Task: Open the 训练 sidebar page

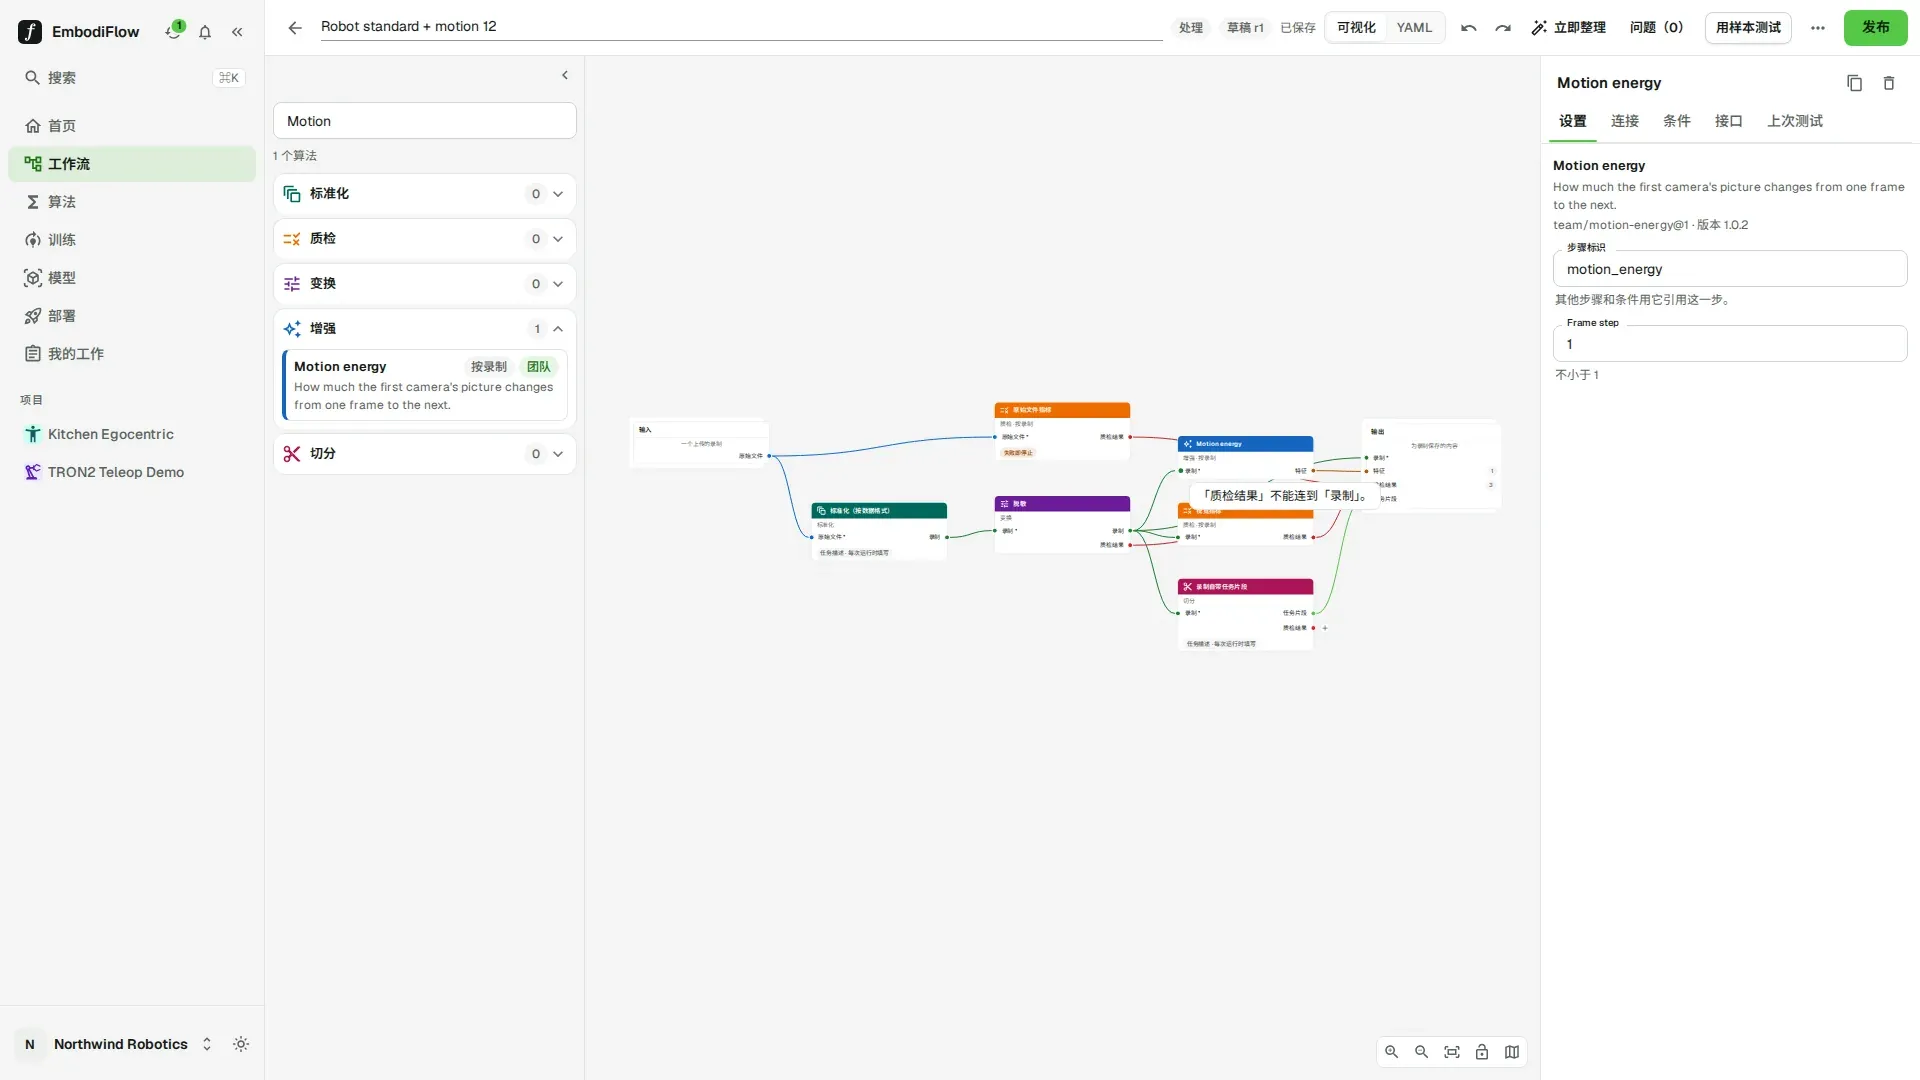Action: 132,240
